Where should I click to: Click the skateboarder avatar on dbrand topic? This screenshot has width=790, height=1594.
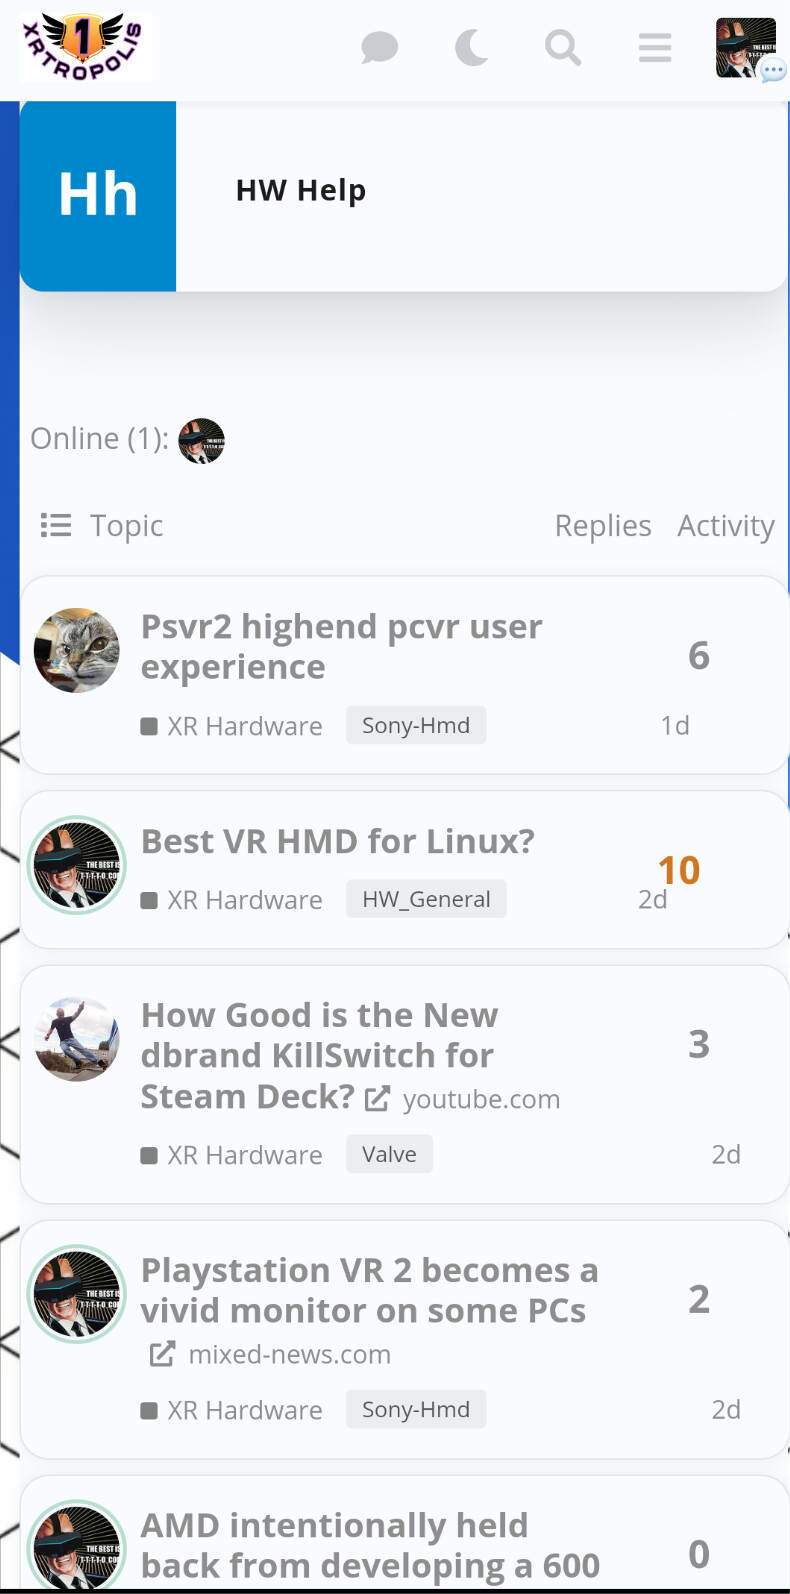pos(77,1039)
